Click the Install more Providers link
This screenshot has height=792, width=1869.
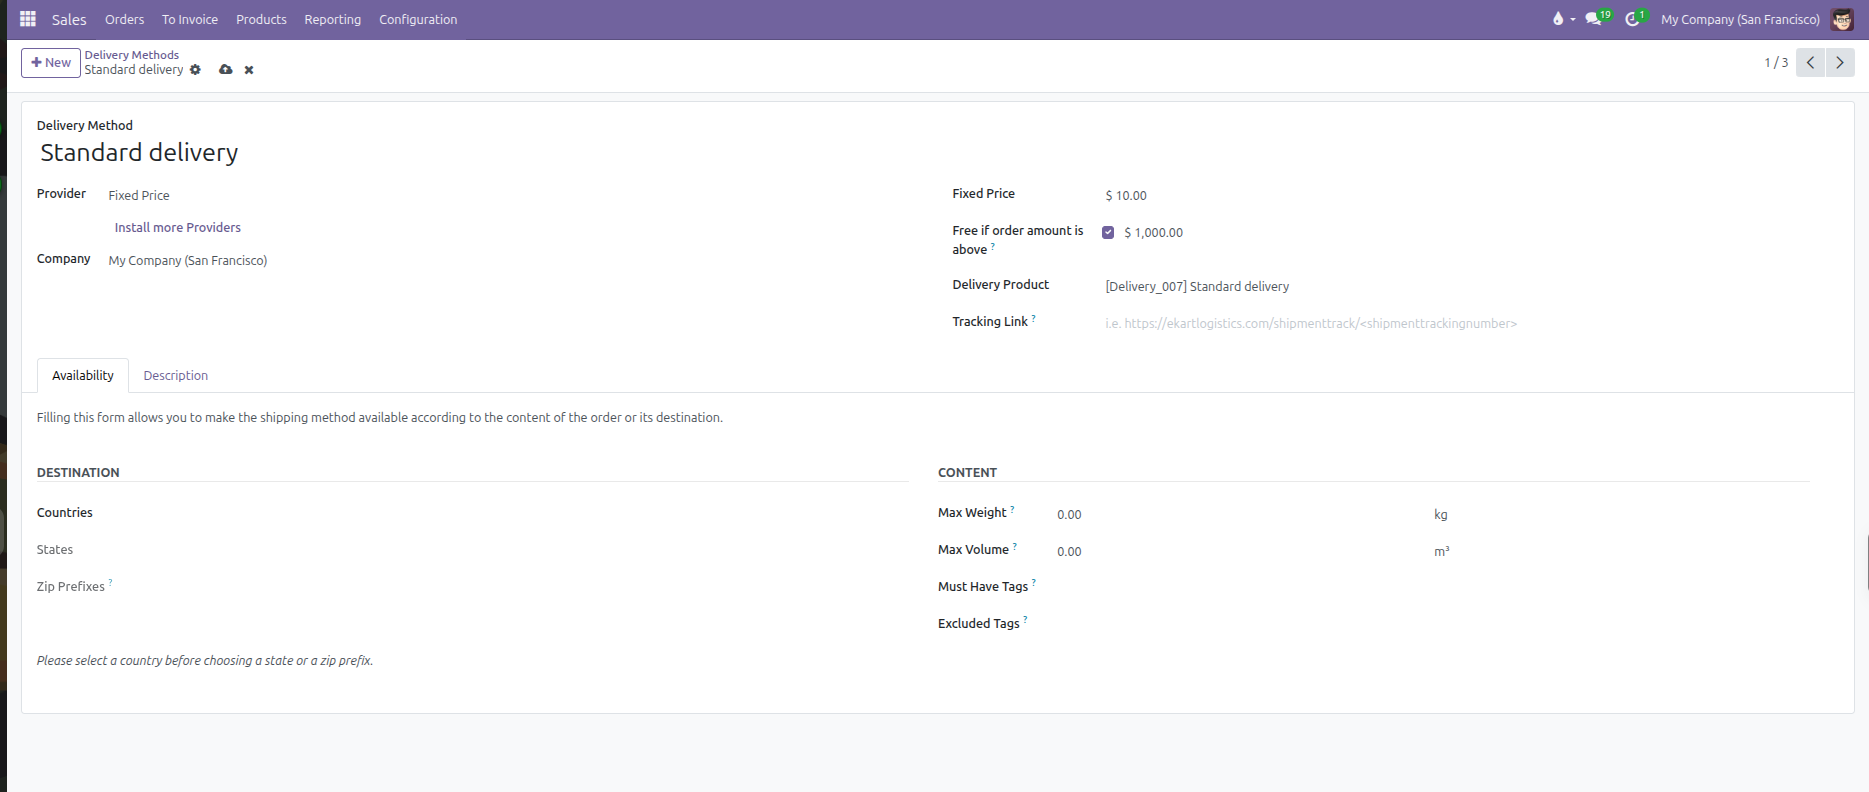(178, 228)
